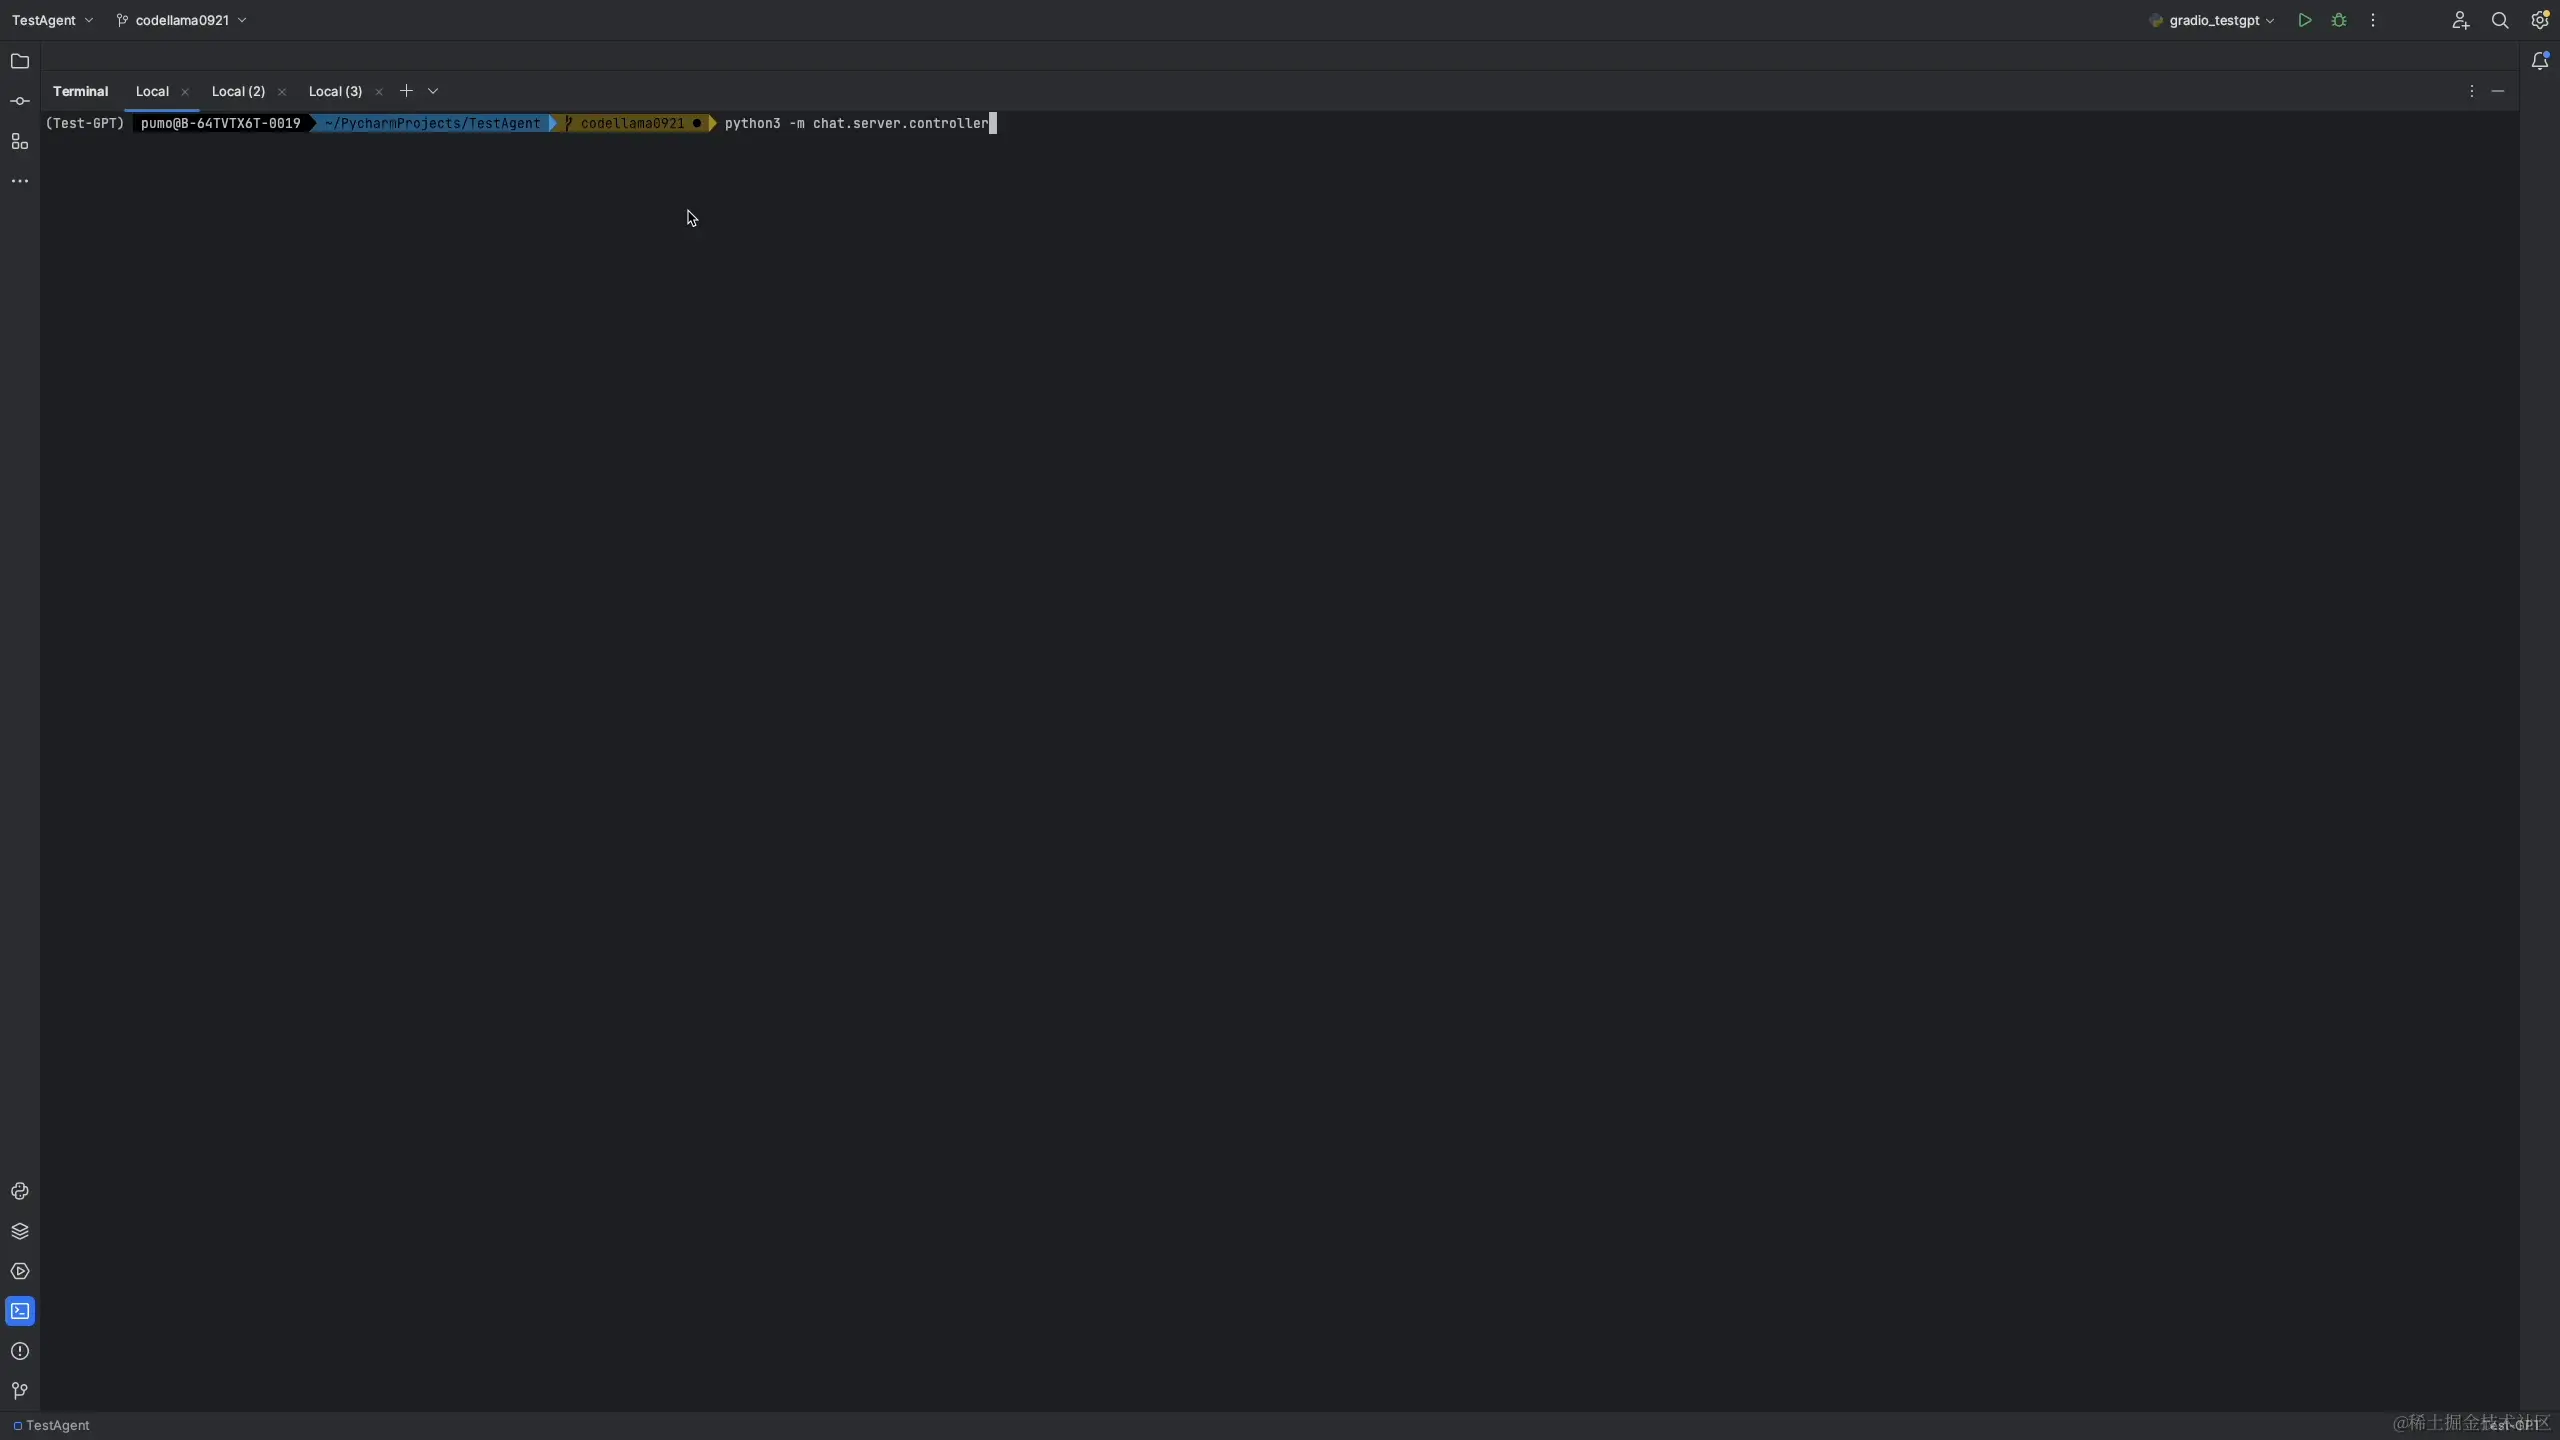This screenshot has width=2560, height=1440.
Task: Debug the gradio_testgpt configuration
Action: (2338, 19)
